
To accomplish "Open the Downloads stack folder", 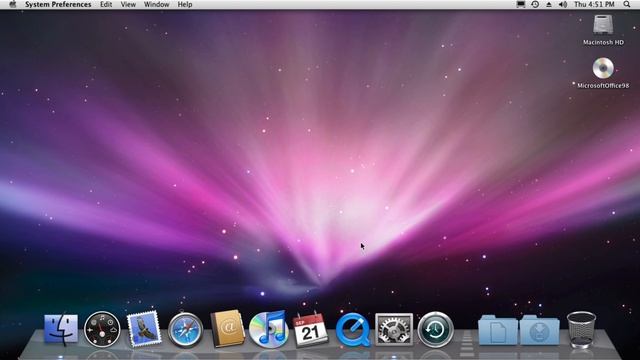I will tap(540, 330).
